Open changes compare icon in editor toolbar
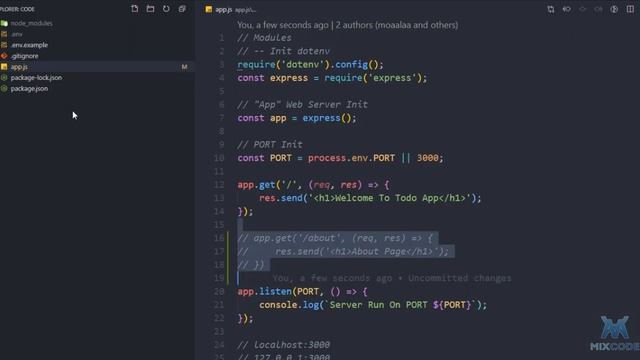 tap(551, 9)
